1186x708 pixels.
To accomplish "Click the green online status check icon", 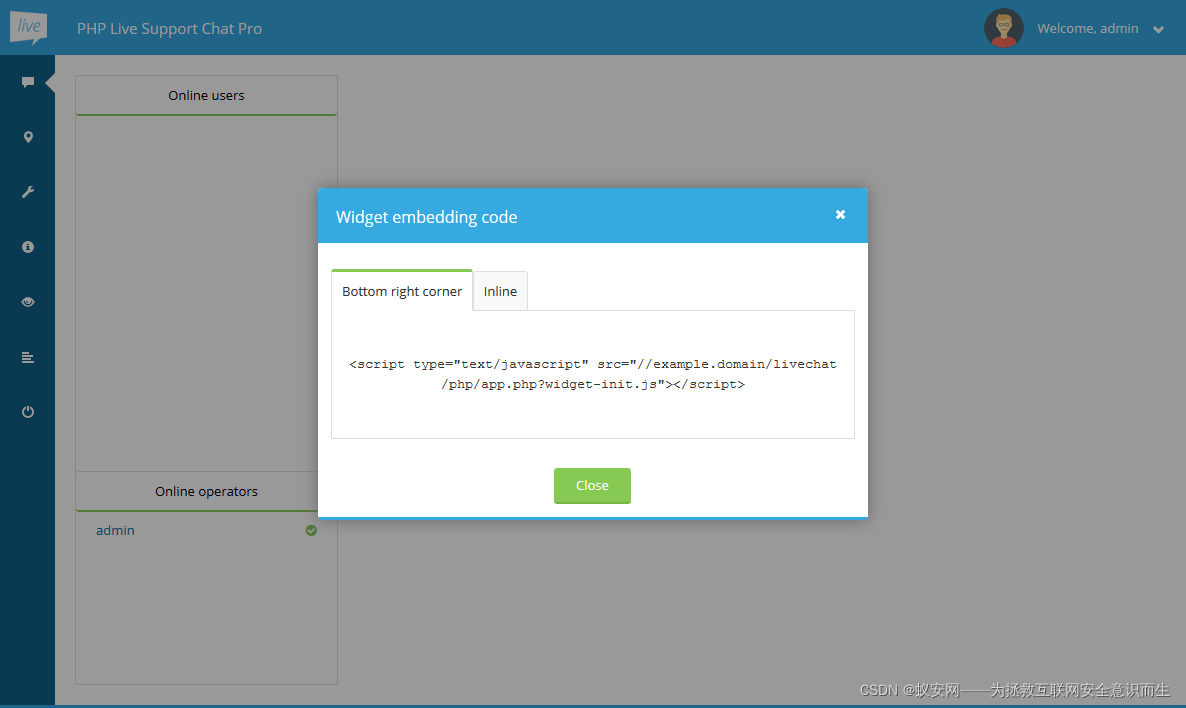I will 311,530.
